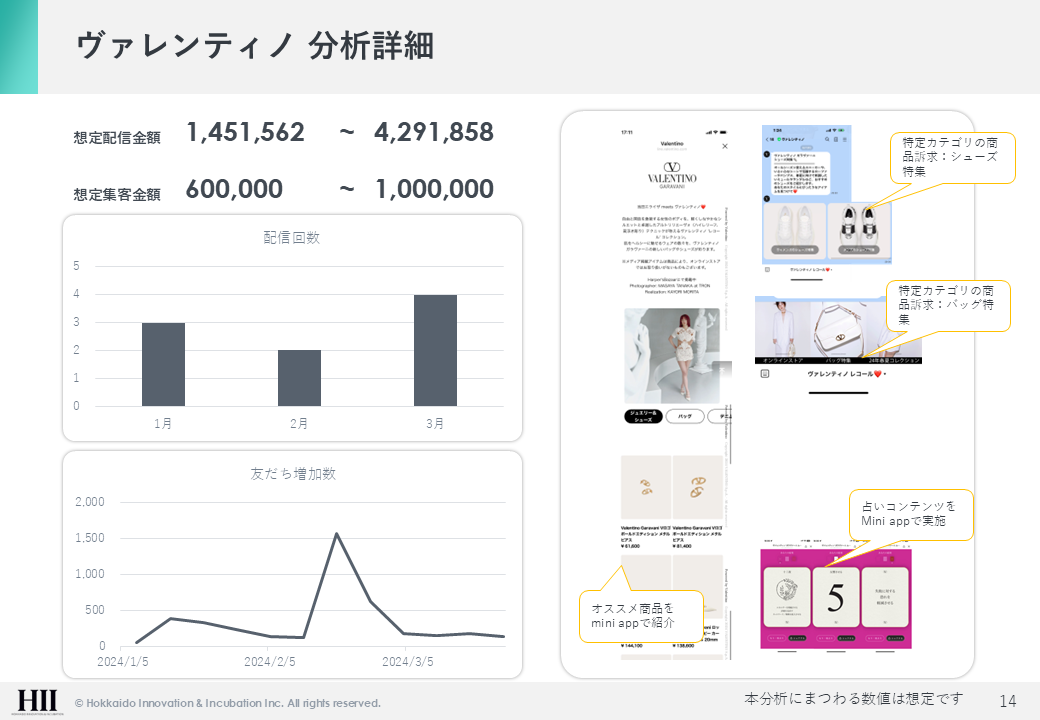1040x720 pixels.
Task: Click the ¥138,600 price text
Action: [683, 645]
